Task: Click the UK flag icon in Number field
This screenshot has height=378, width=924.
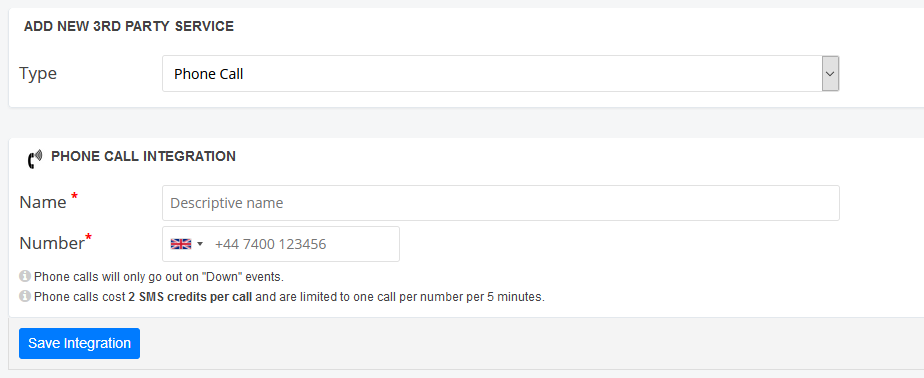Action: click(181, 244)
